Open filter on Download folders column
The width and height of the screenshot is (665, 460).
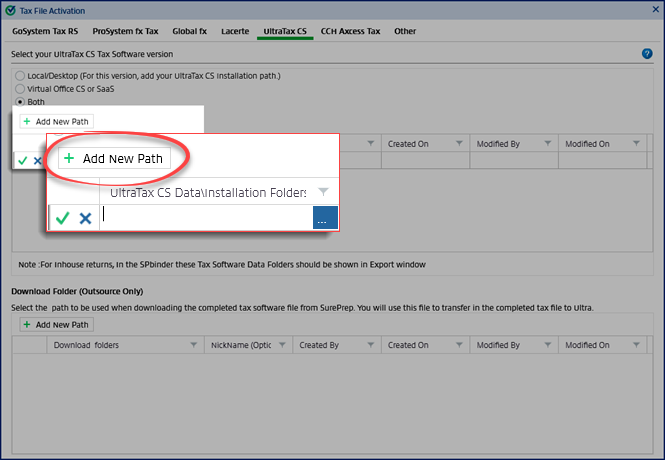tap(192, 345)
